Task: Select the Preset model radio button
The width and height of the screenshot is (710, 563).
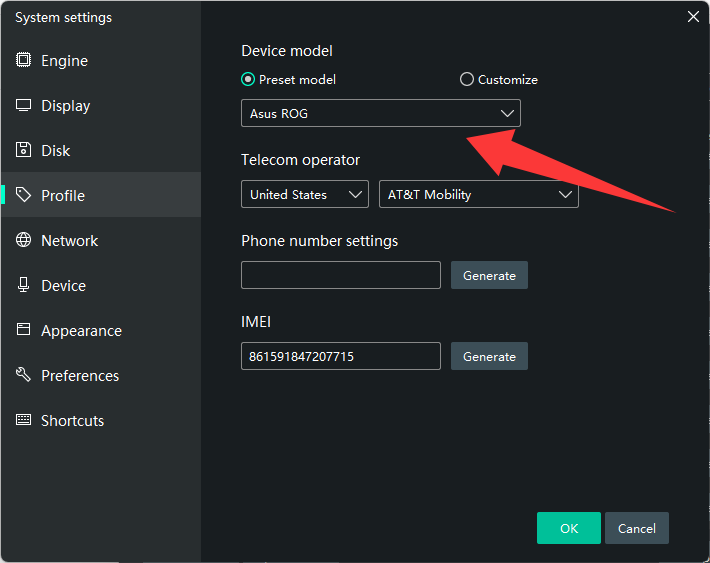Action: click(x=248, y=80)
